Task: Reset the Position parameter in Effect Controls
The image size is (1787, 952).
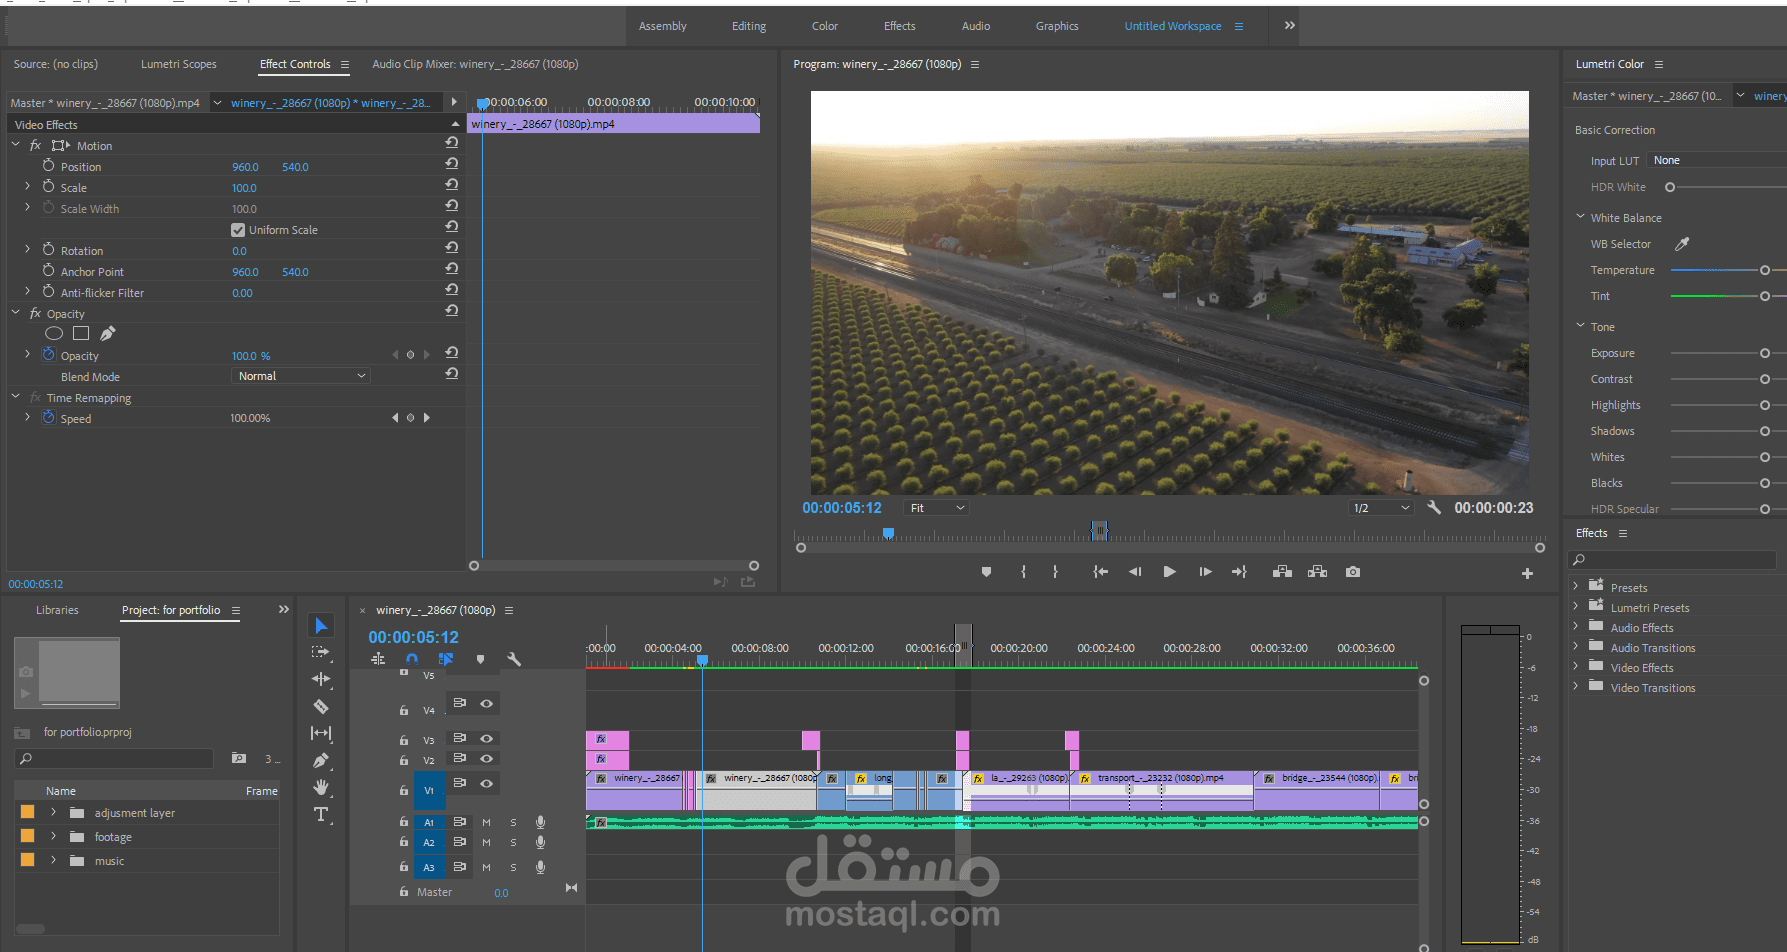Action: (451, 163)
